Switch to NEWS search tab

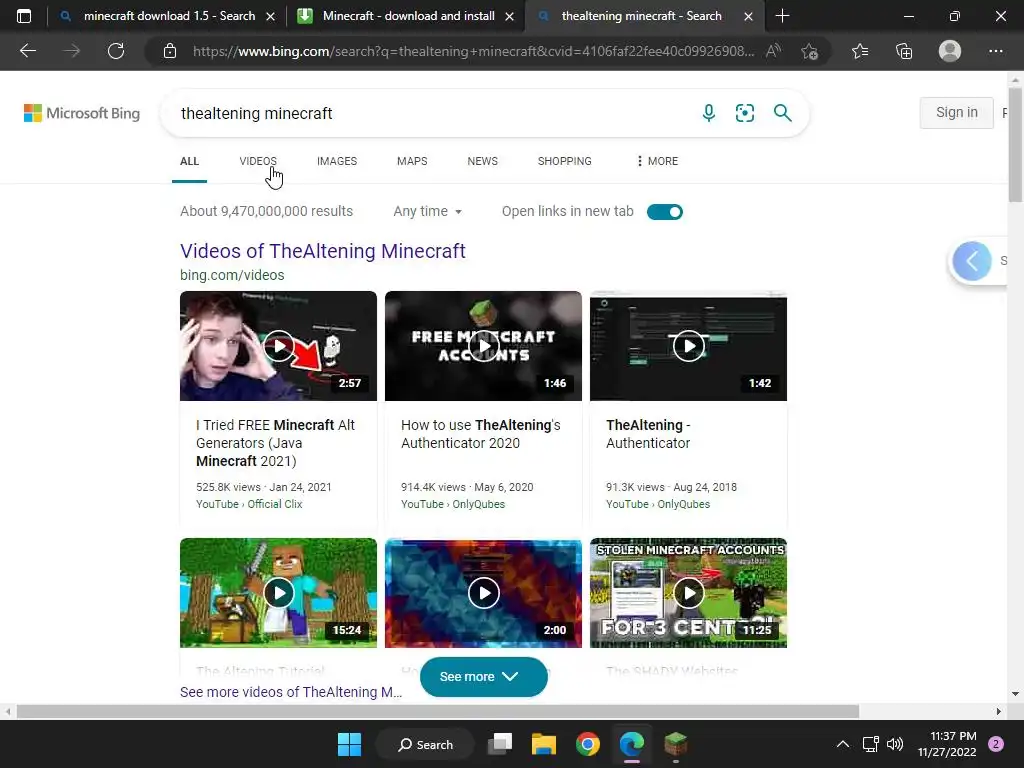[483, 161]
